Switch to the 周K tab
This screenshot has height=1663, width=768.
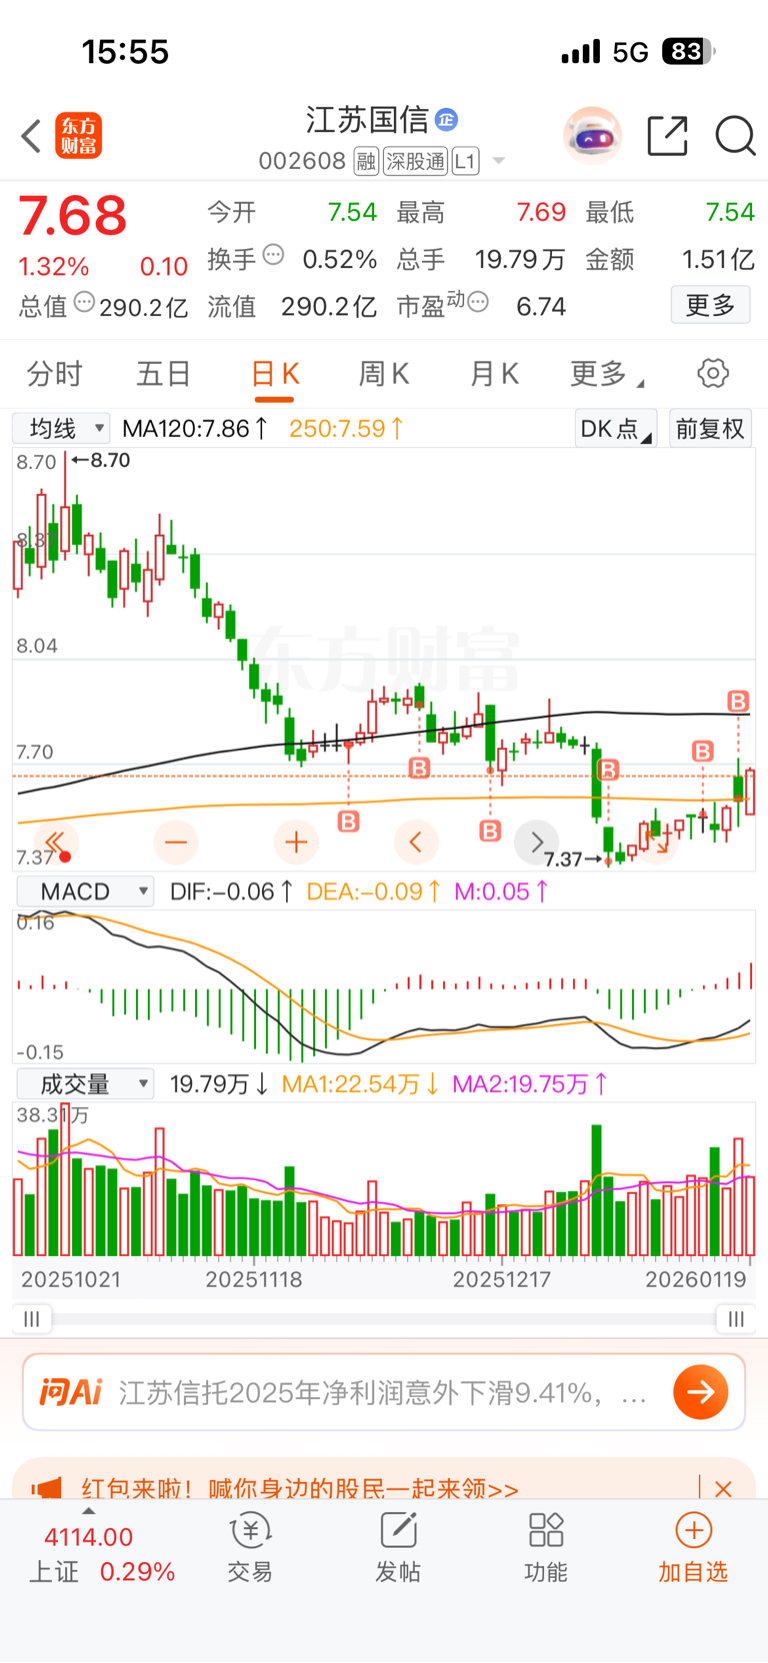click(x=384, y=374)
